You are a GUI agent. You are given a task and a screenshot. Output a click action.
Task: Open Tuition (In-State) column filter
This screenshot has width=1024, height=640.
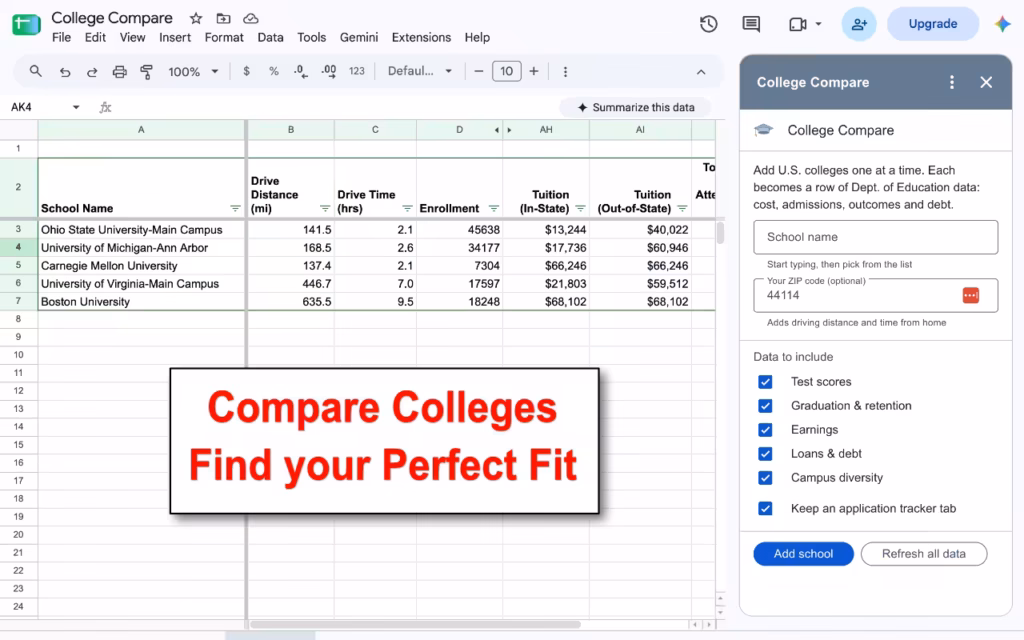(580, 208)
